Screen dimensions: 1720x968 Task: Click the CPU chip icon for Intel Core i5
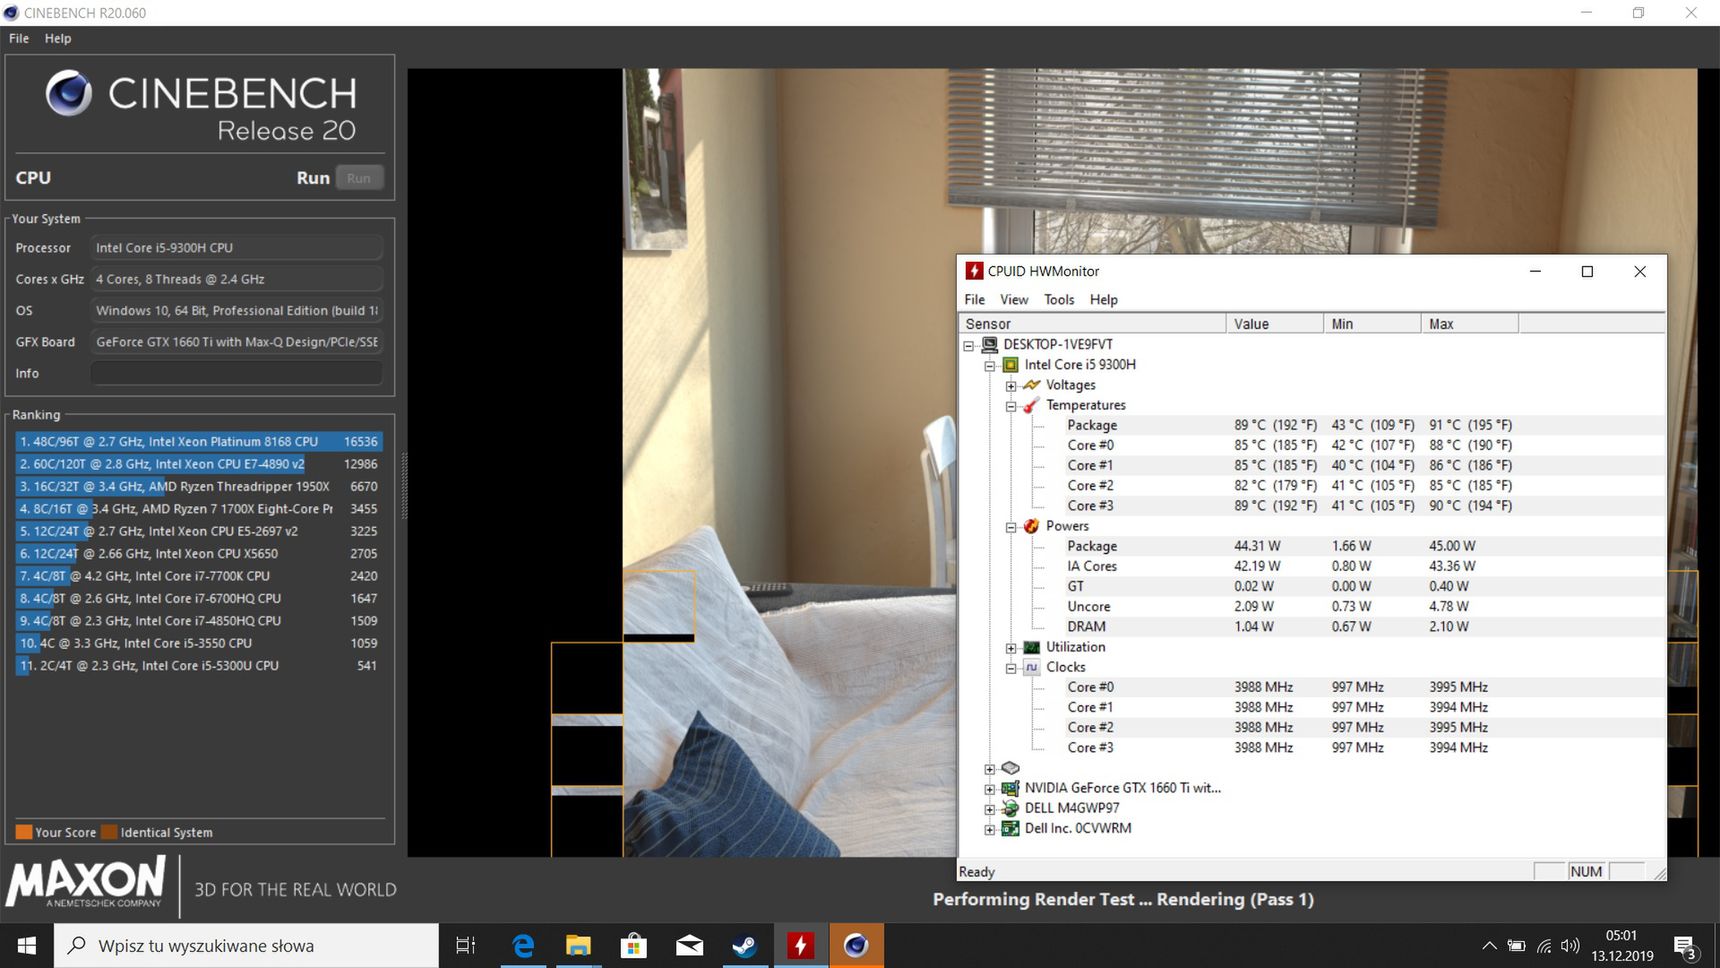pos(1010,365)
